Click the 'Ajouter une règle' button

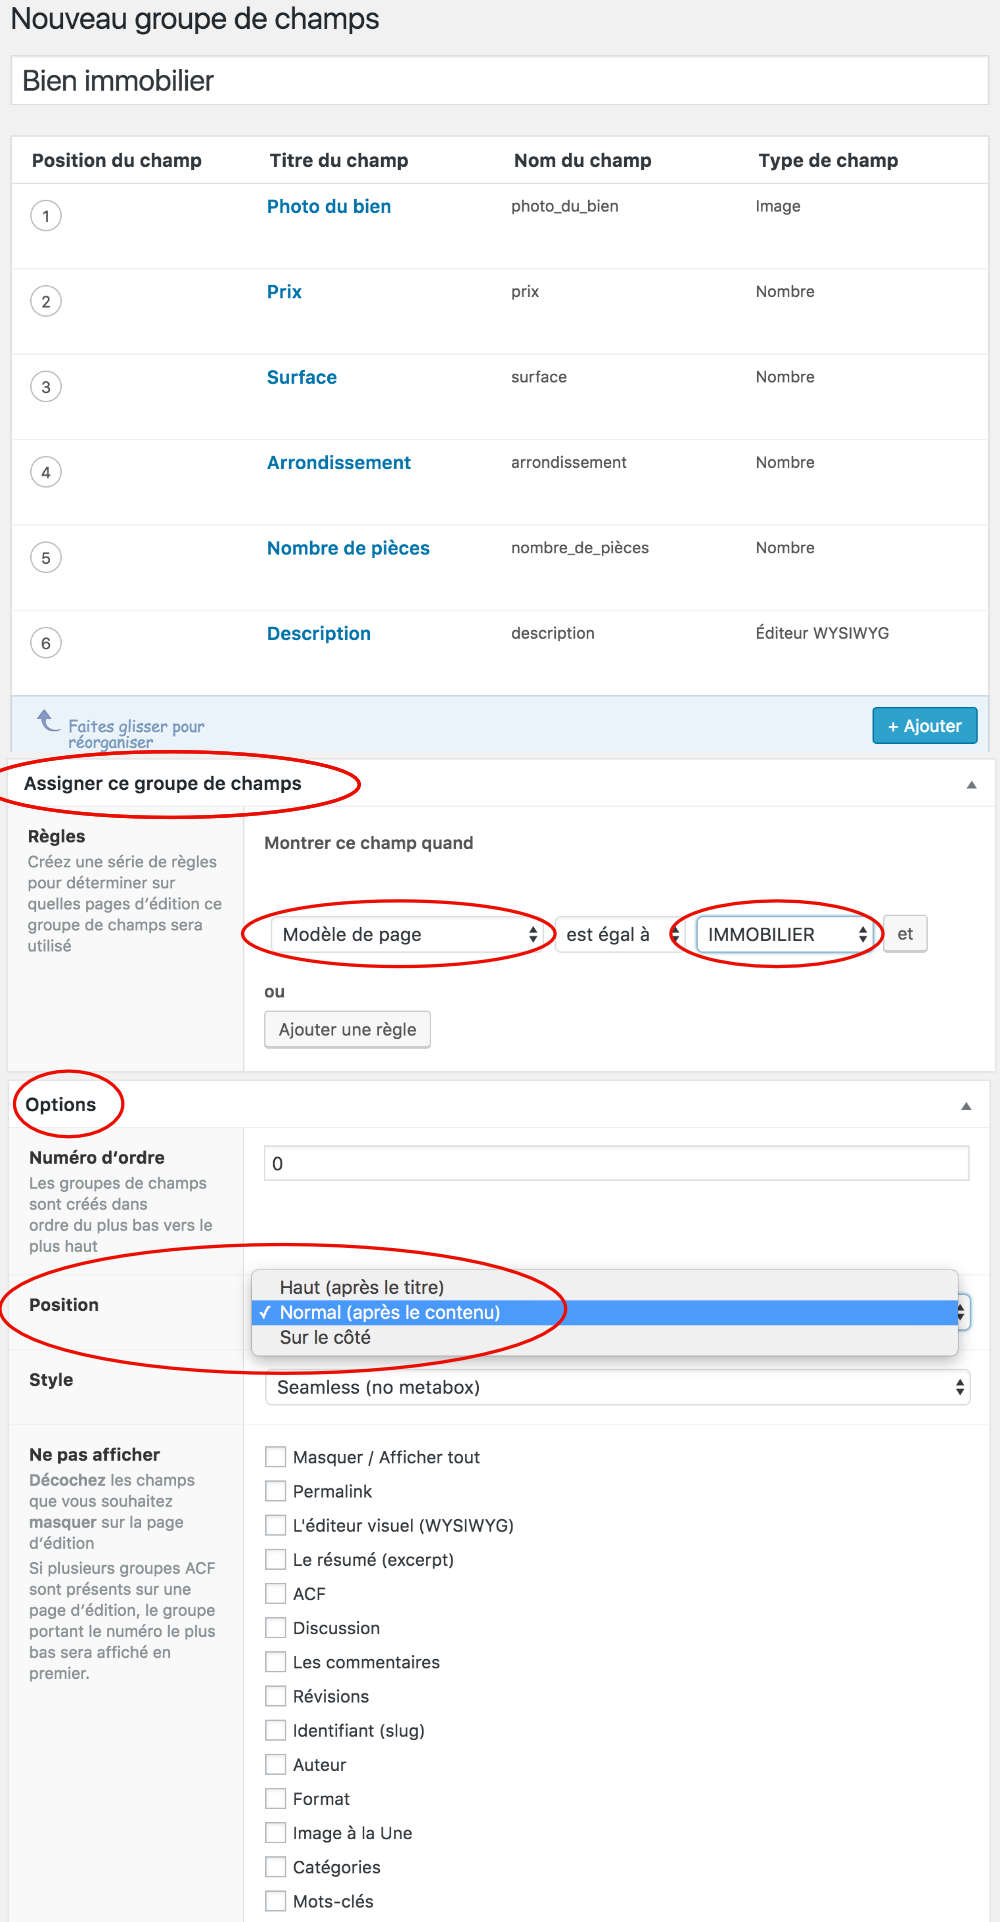pyautogui.click(x=346, y=1029)
